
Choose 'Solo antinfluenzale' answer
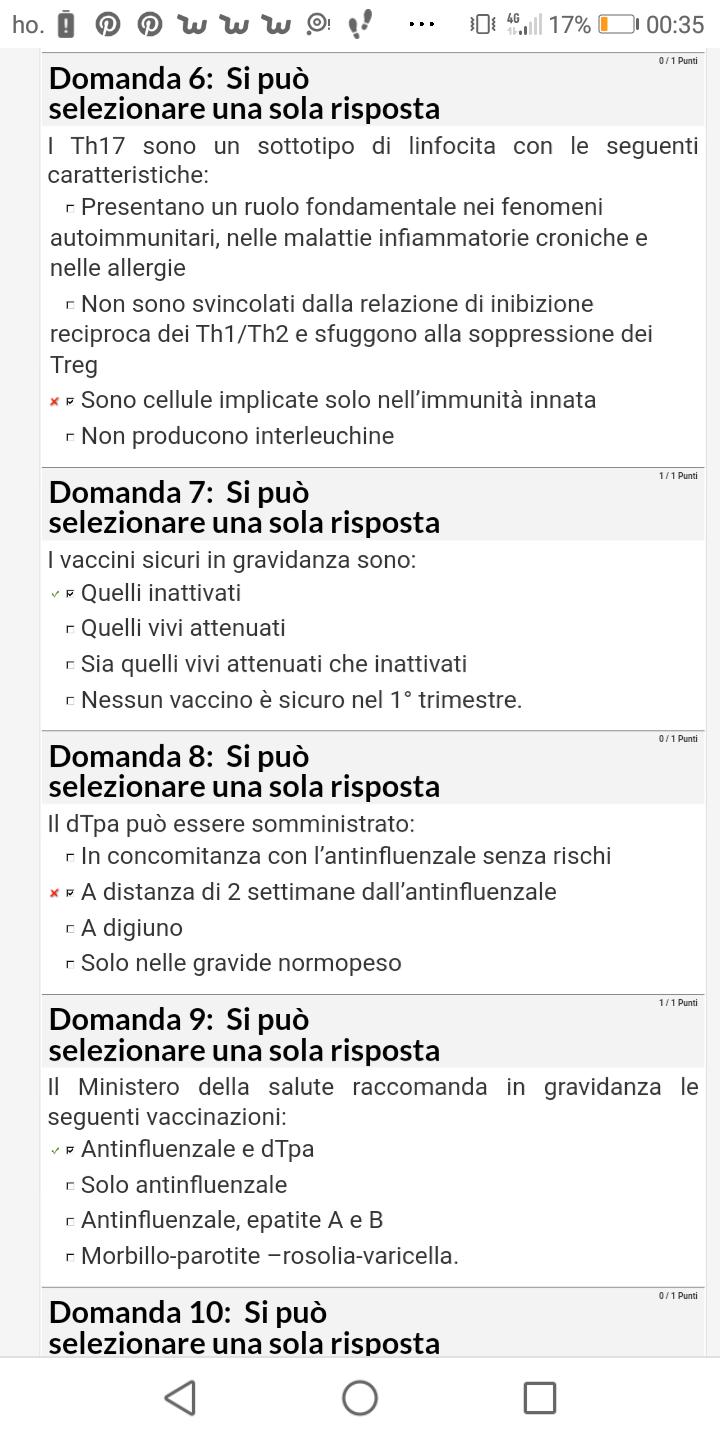tap(176, 1185)
